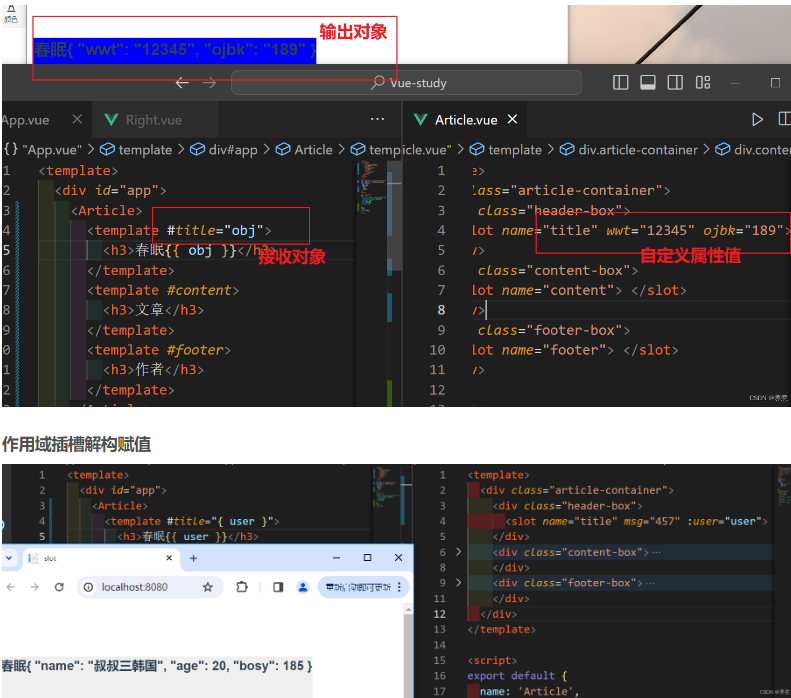
Task: Expand the collapsed footer-box div fold arrow
Action: 458,582
